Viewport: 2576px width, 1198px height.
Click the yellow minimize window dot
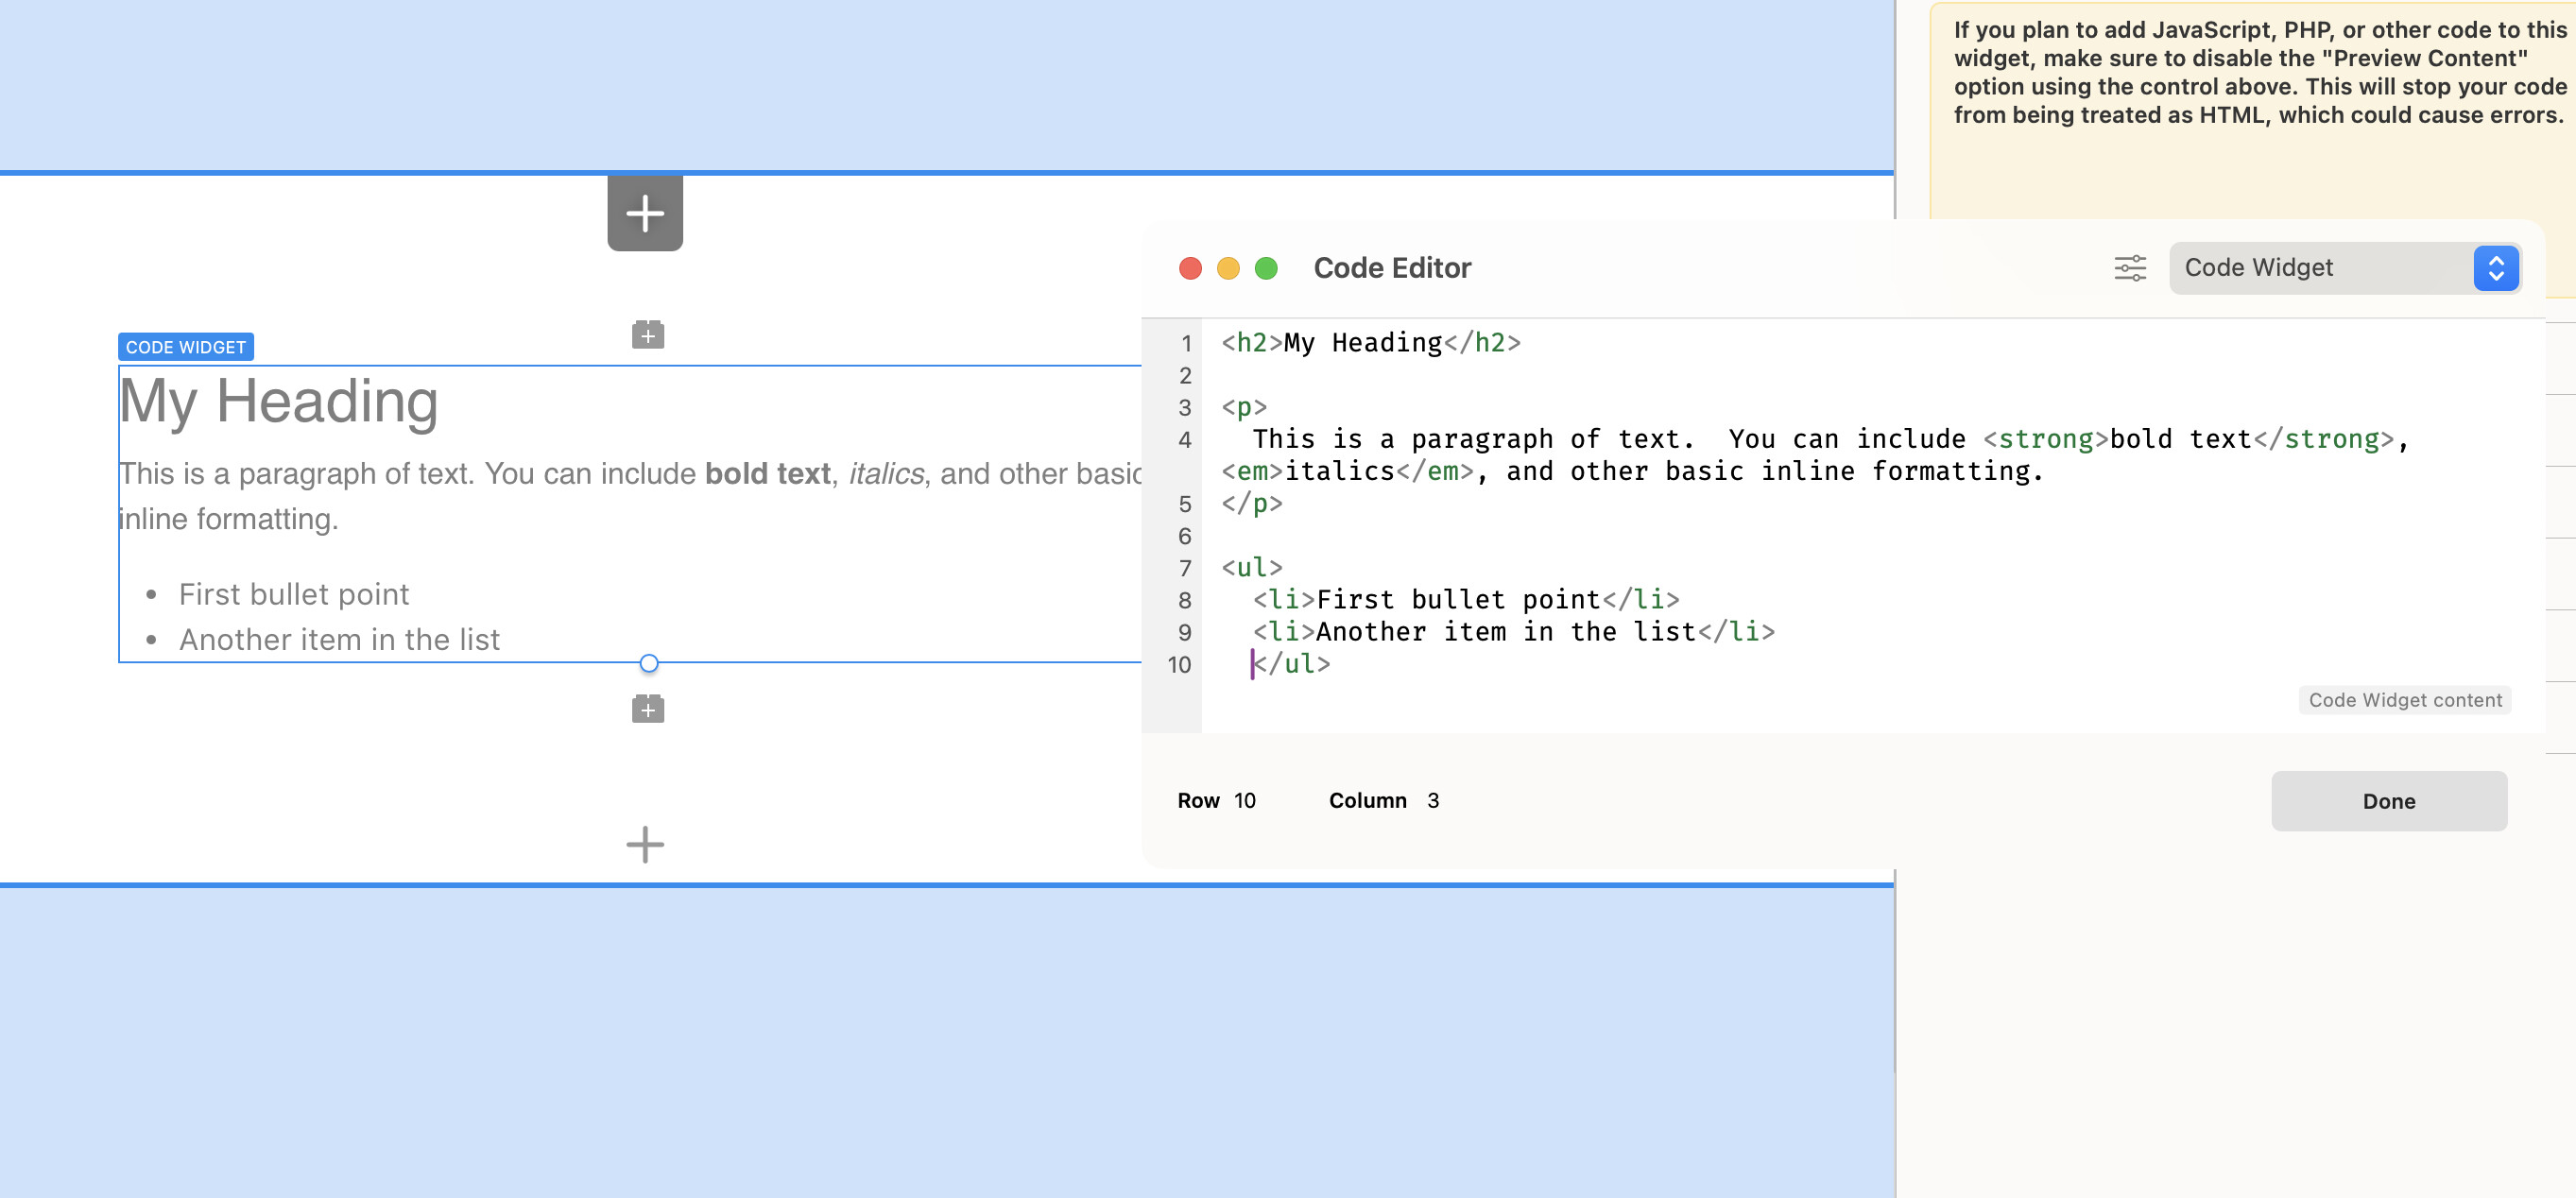coord(1228,268)
